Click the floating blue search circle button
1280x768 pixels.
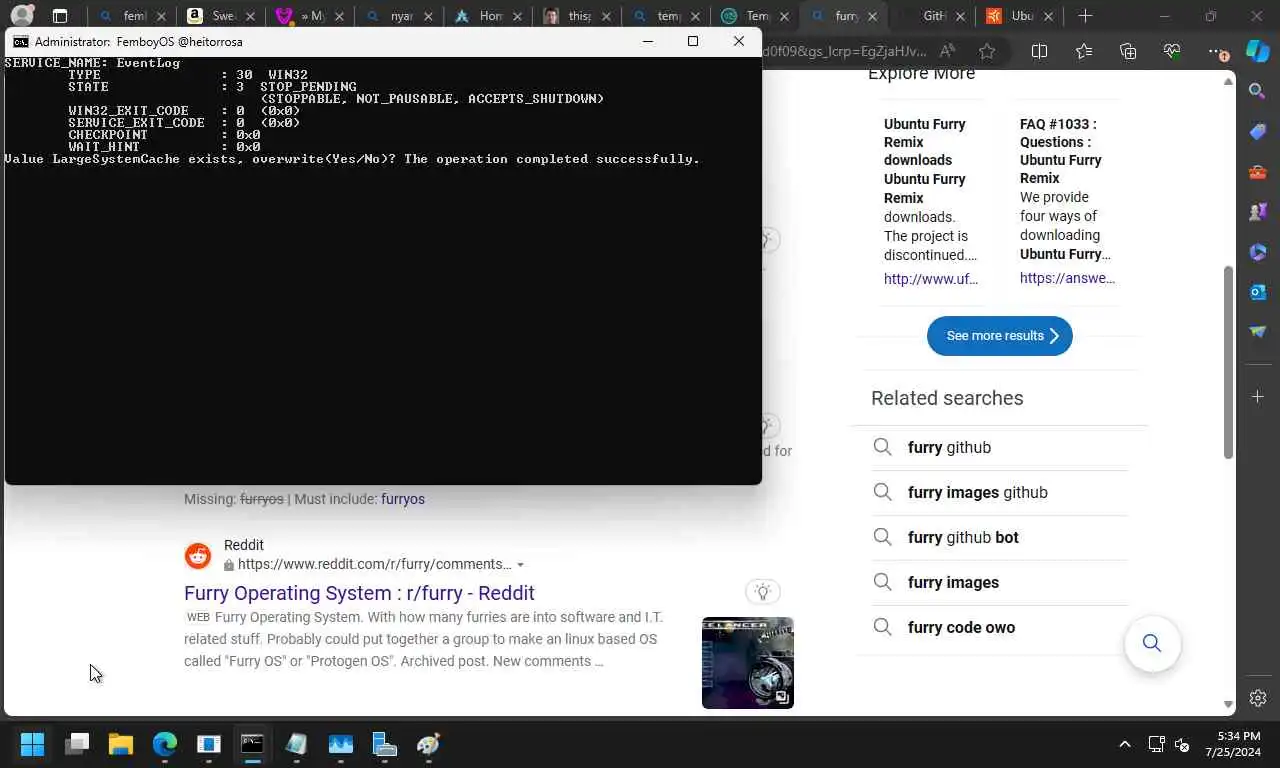(x=1152, y=643)
